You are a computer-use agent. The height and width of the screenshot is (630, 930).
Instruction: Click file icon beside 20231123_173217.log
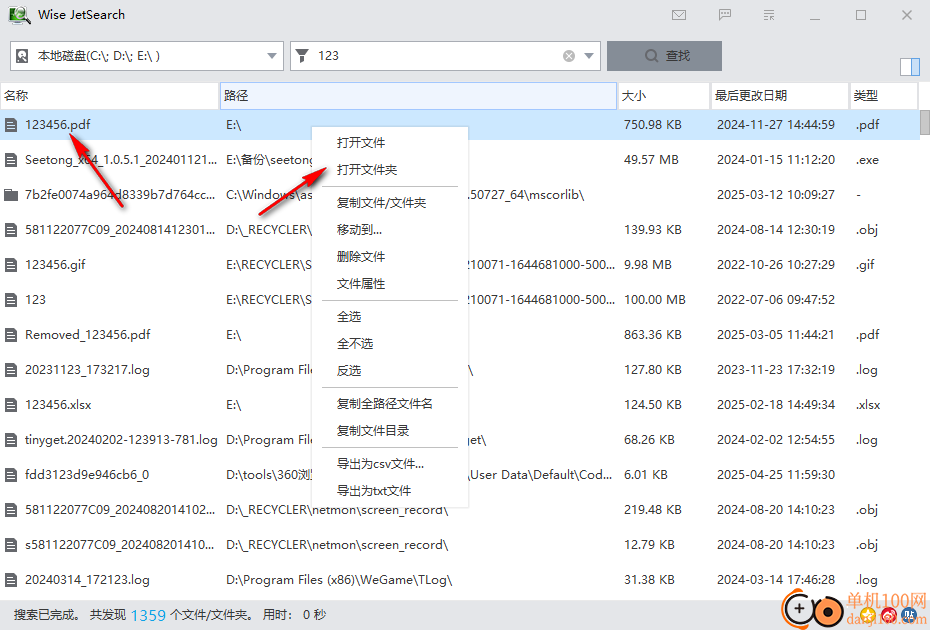(11, 370)
